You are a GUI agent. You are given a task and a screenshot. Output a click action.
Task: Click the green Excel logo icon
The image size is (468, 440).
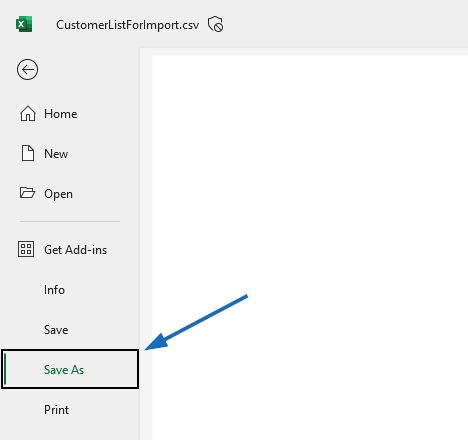(x=24, y=24)
